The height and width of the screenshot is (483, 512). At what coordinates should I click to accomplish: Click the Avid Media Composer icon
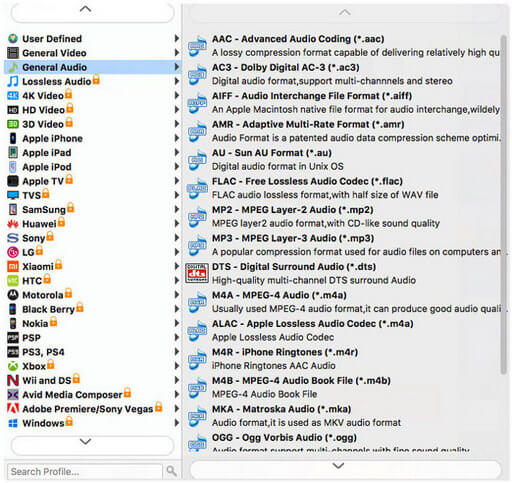click(x=13, y=395)
